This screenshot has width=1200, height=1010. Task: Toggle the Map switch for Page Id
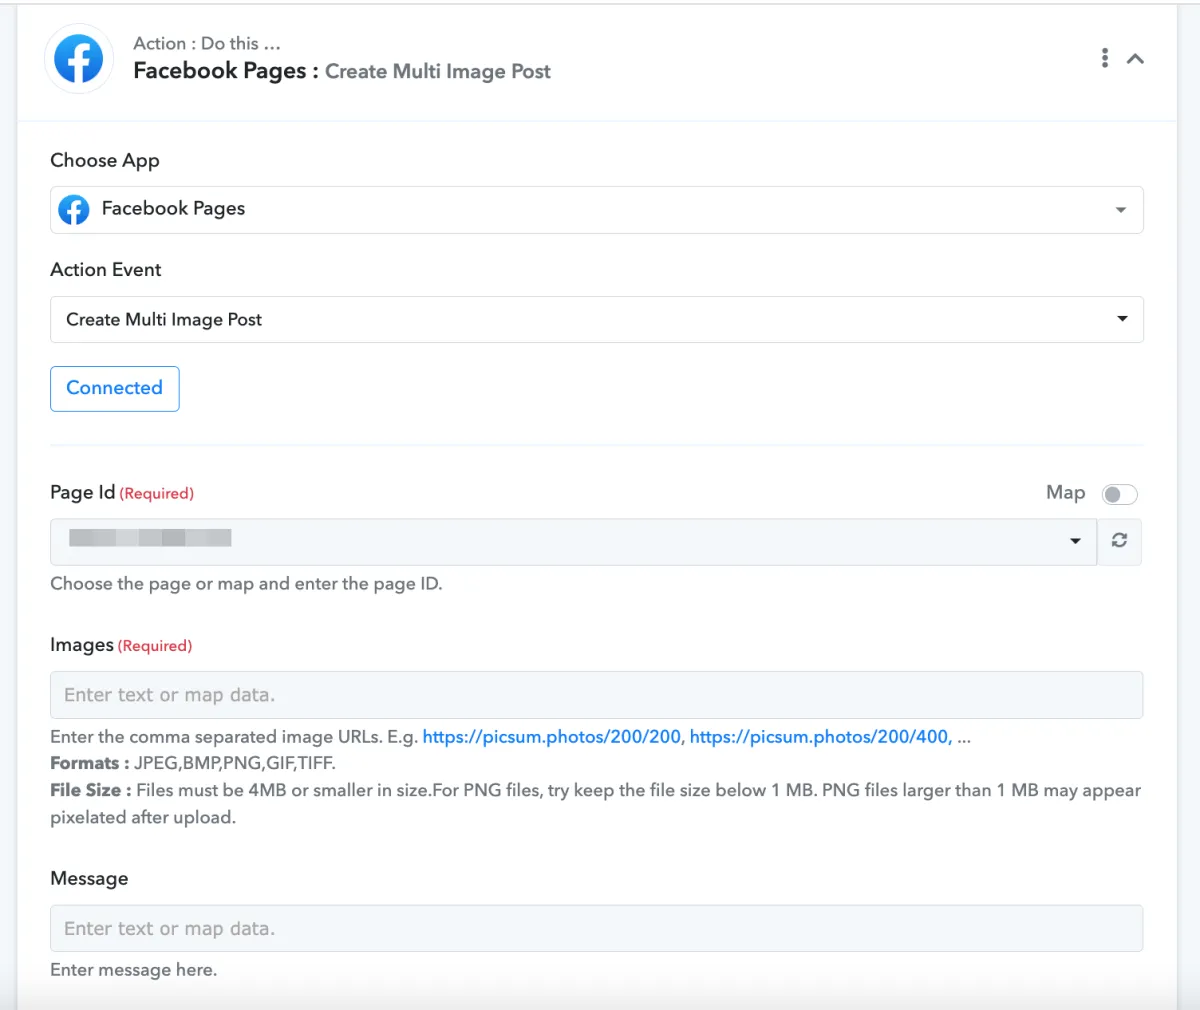(1119, 494)
